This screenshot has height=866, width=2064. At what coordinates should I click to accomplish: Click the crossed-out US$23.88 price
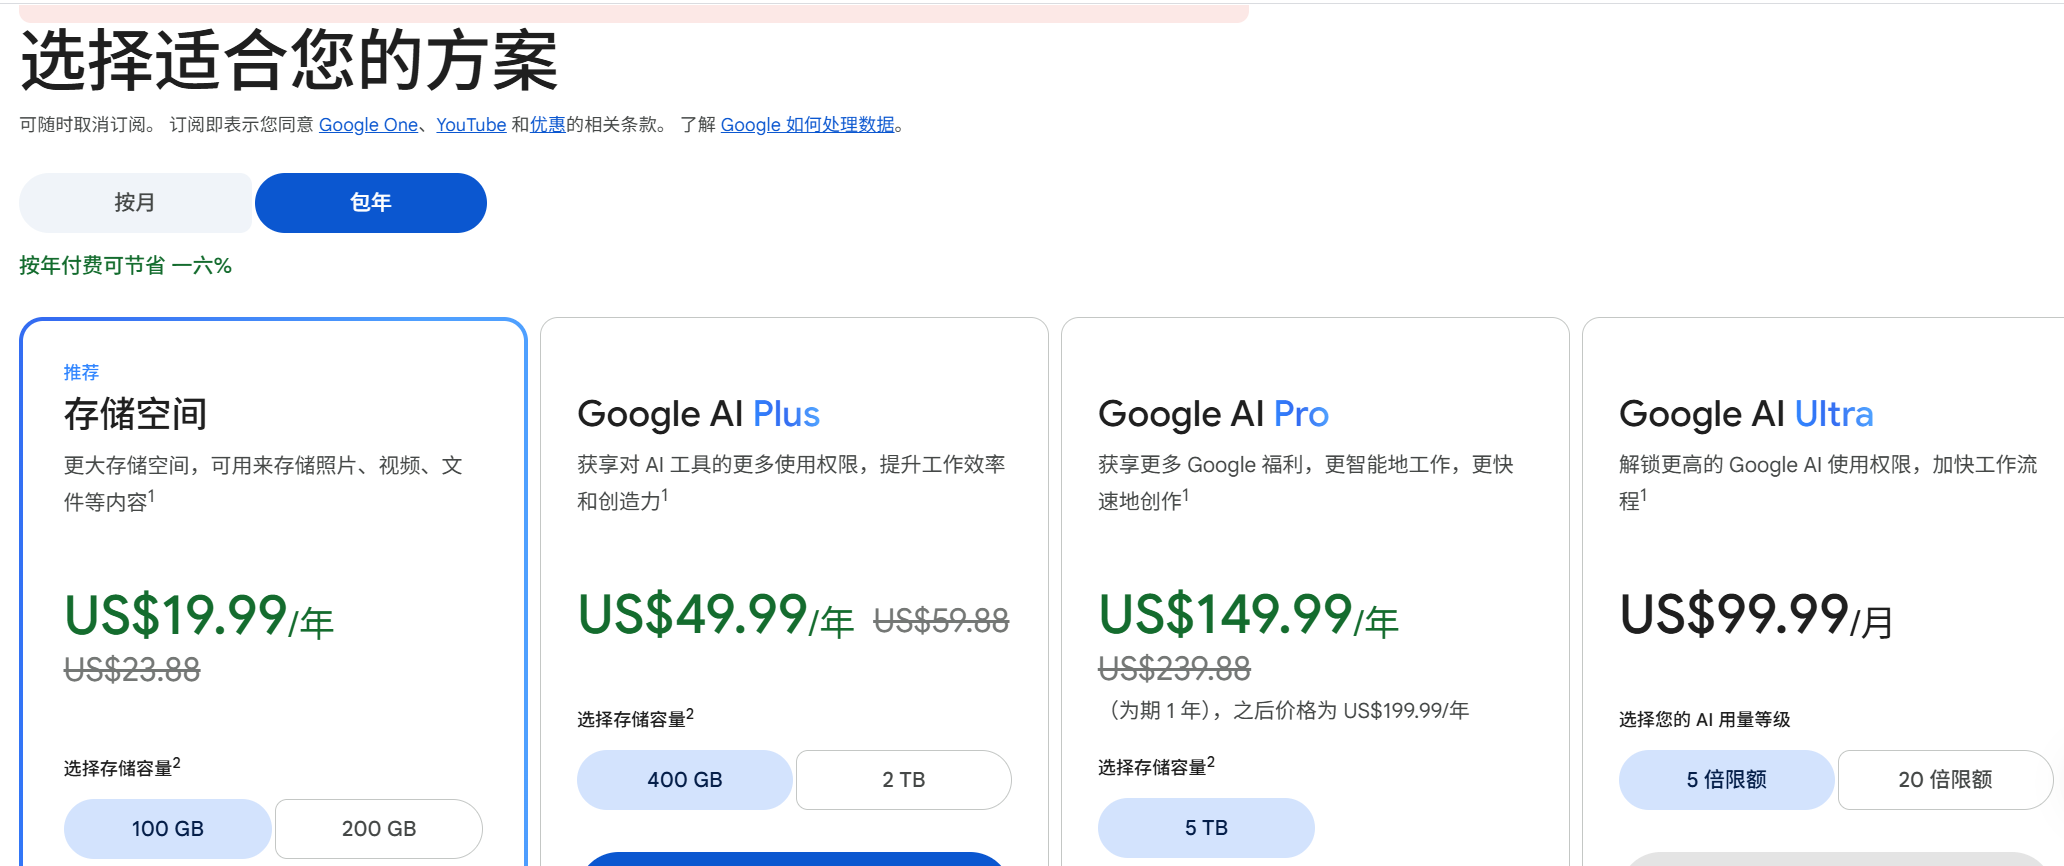[132, 669]
